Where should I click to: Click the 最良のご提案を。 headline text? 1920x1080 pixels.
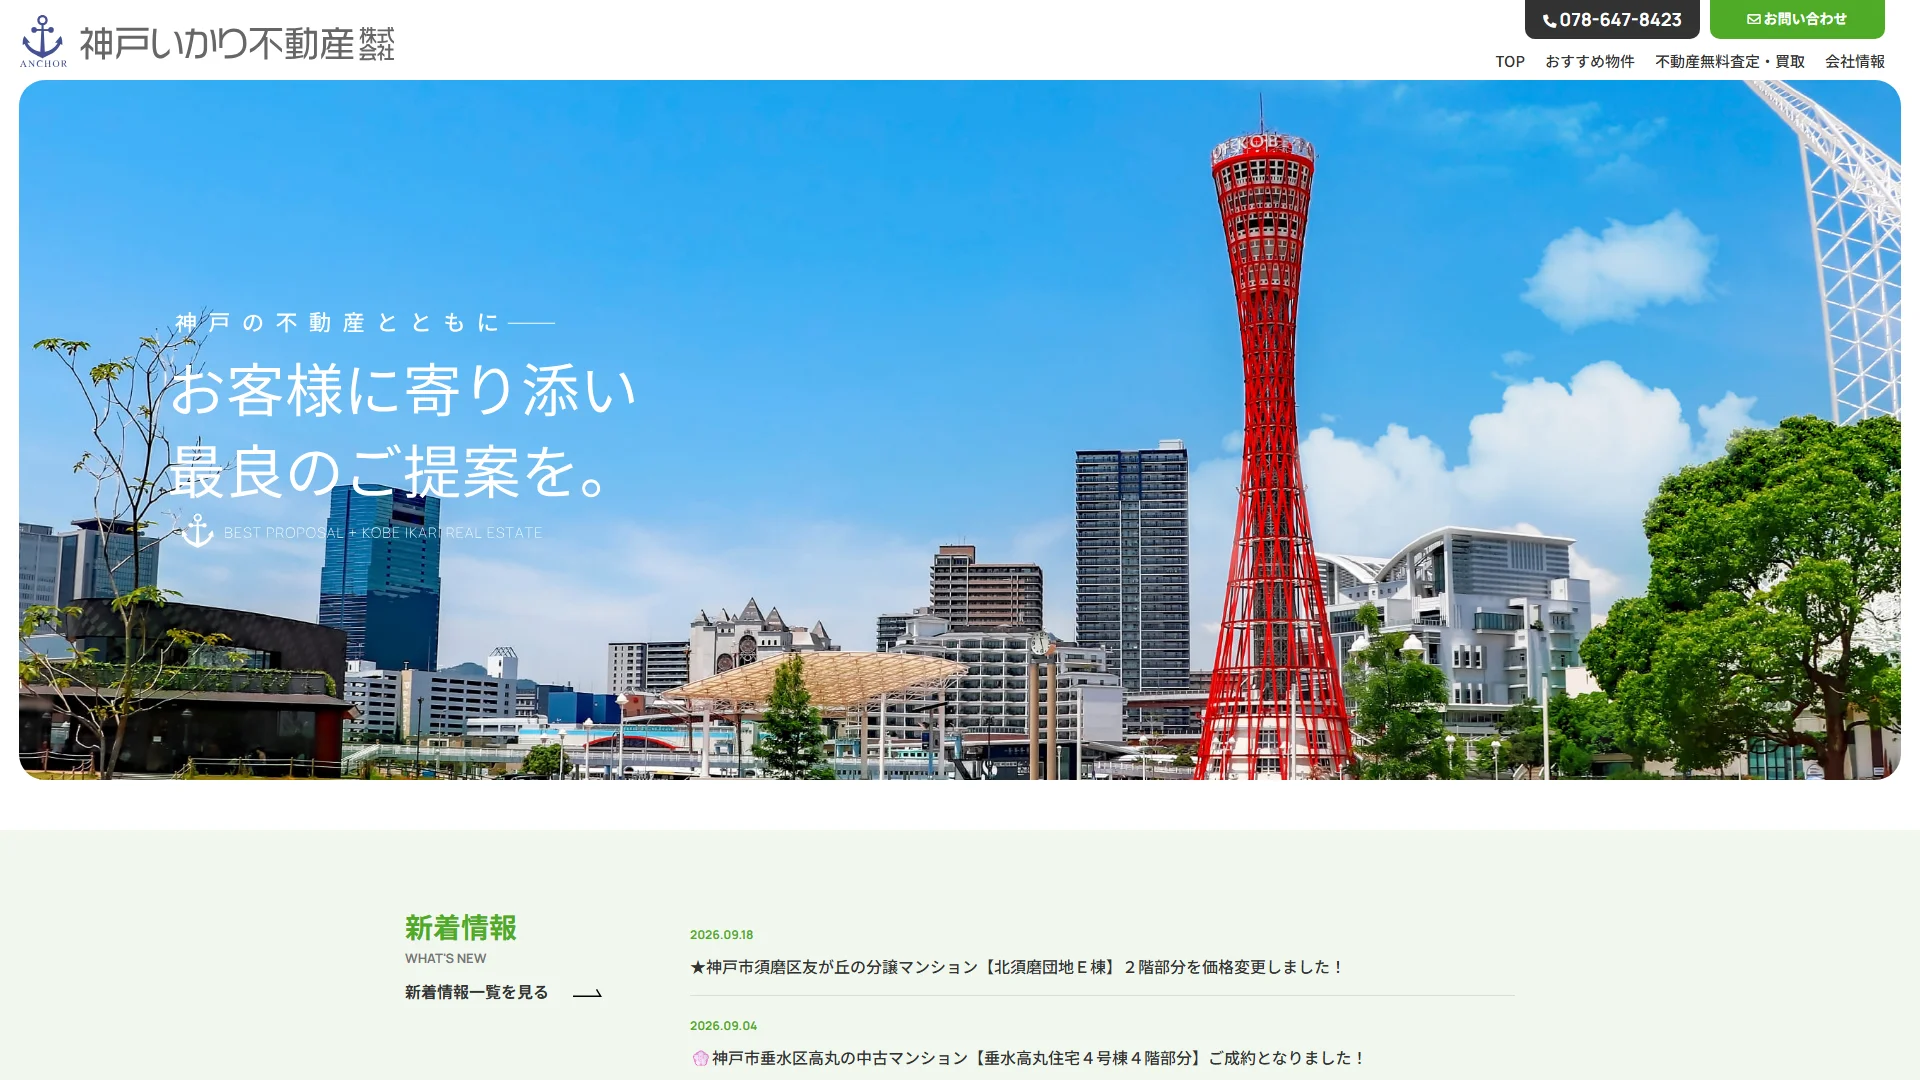coord(390,472)
